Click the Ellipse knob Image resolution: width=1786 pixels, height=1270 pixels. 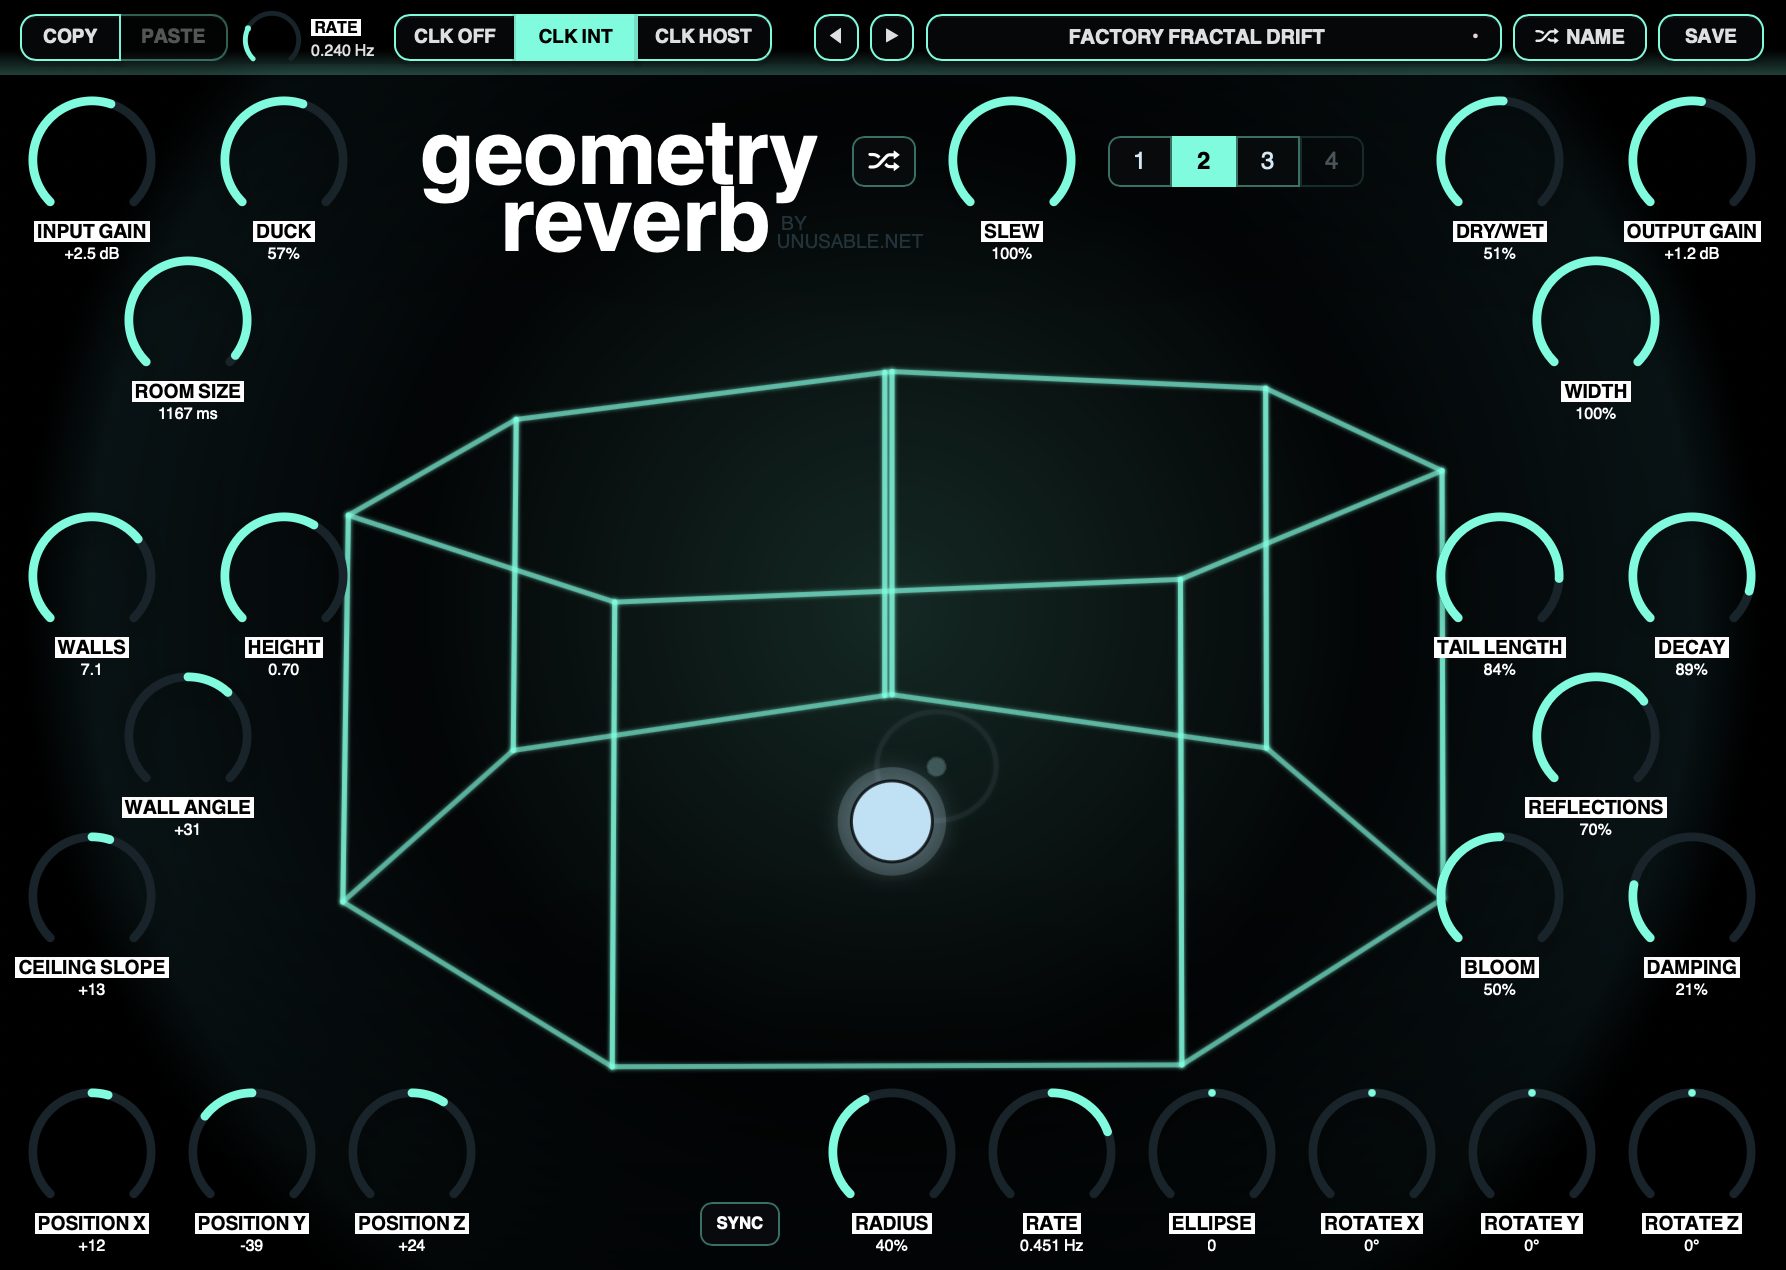click(1212, 1151)
